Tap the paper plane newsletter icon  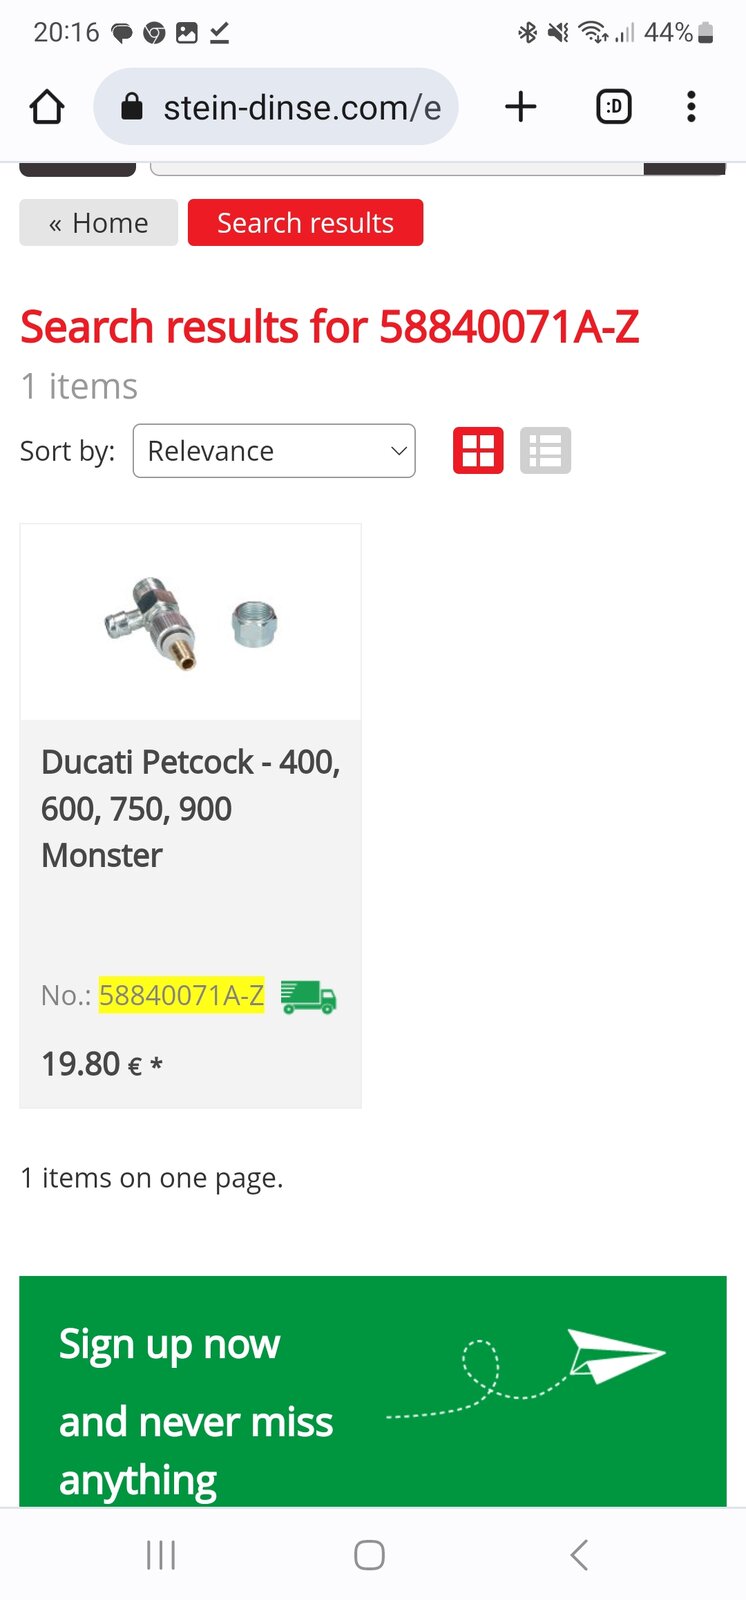tap(614, 1354)
